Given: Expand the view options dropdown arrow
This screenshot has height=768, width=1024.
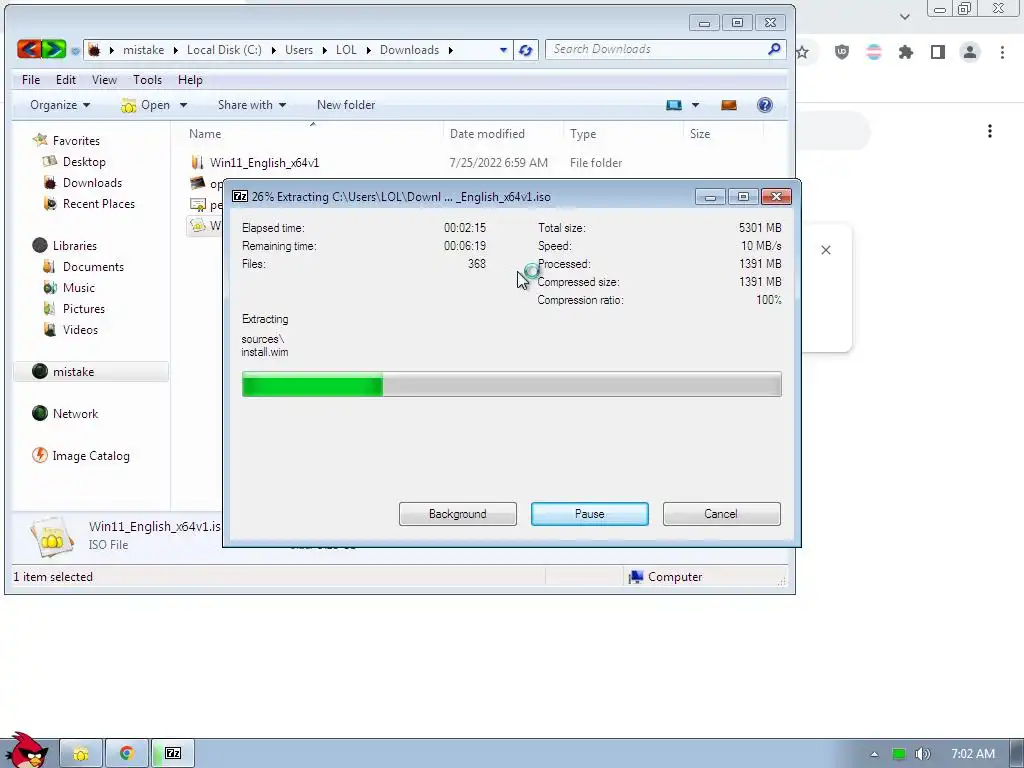Looking at the screenshot, I should click(x=695, y=105).
